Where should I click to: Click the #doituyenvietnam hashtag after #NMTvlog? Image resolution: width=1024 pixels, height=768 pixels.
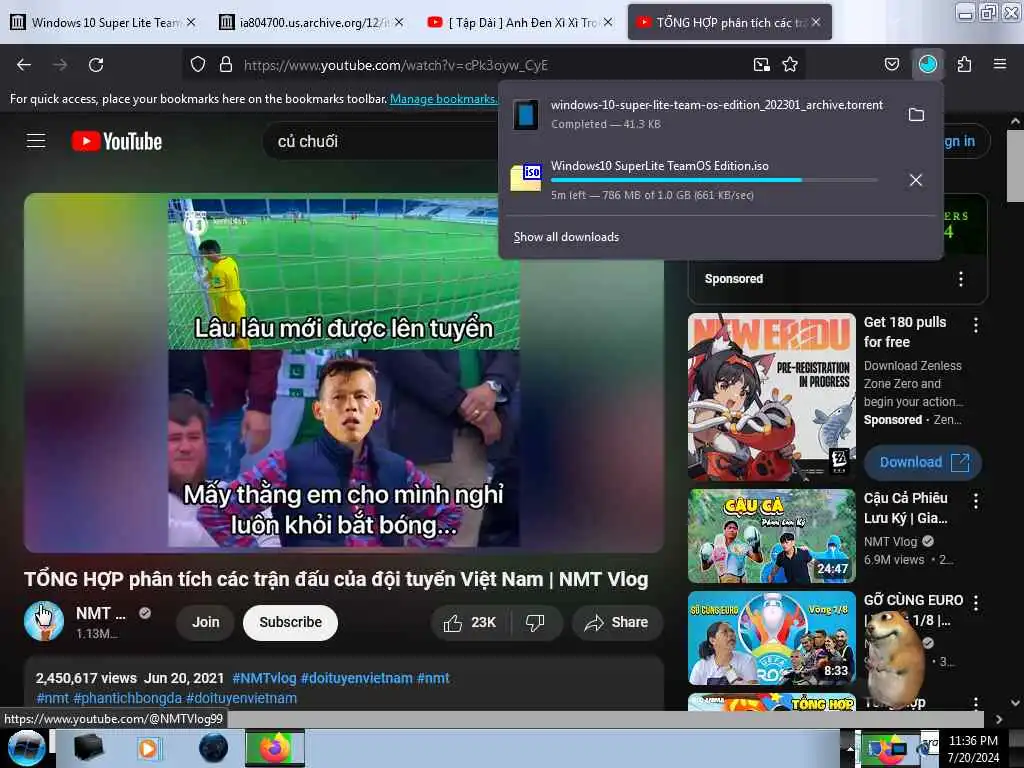[357, 679]
